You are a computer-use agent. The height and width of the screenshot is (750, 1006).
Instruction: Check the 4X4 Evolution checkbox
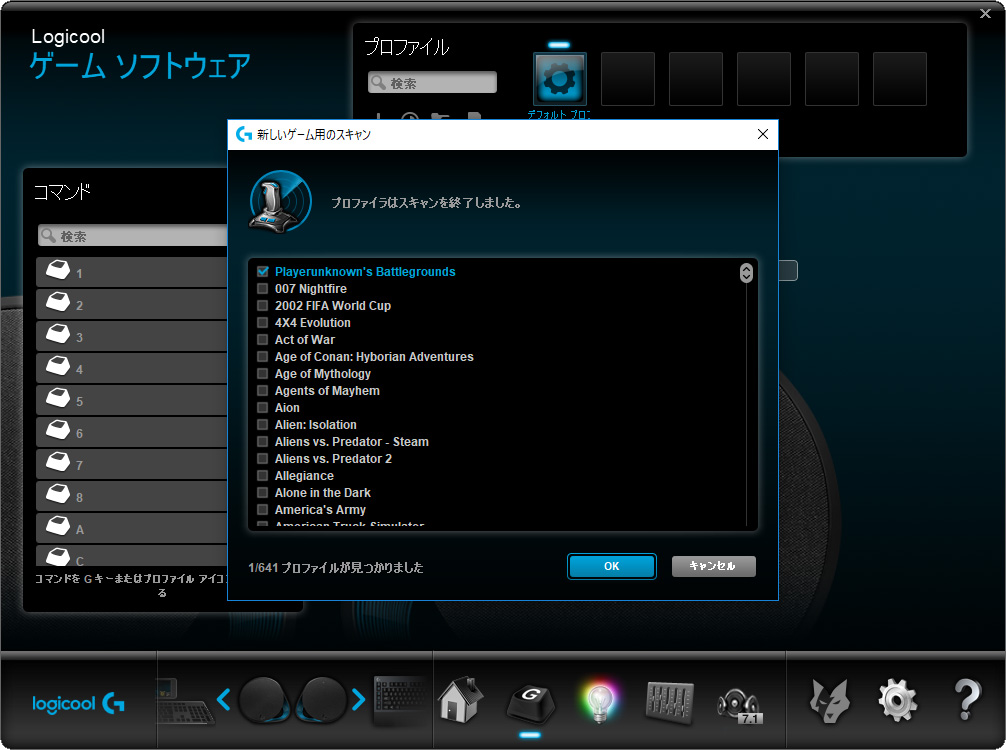pos(262,323)
